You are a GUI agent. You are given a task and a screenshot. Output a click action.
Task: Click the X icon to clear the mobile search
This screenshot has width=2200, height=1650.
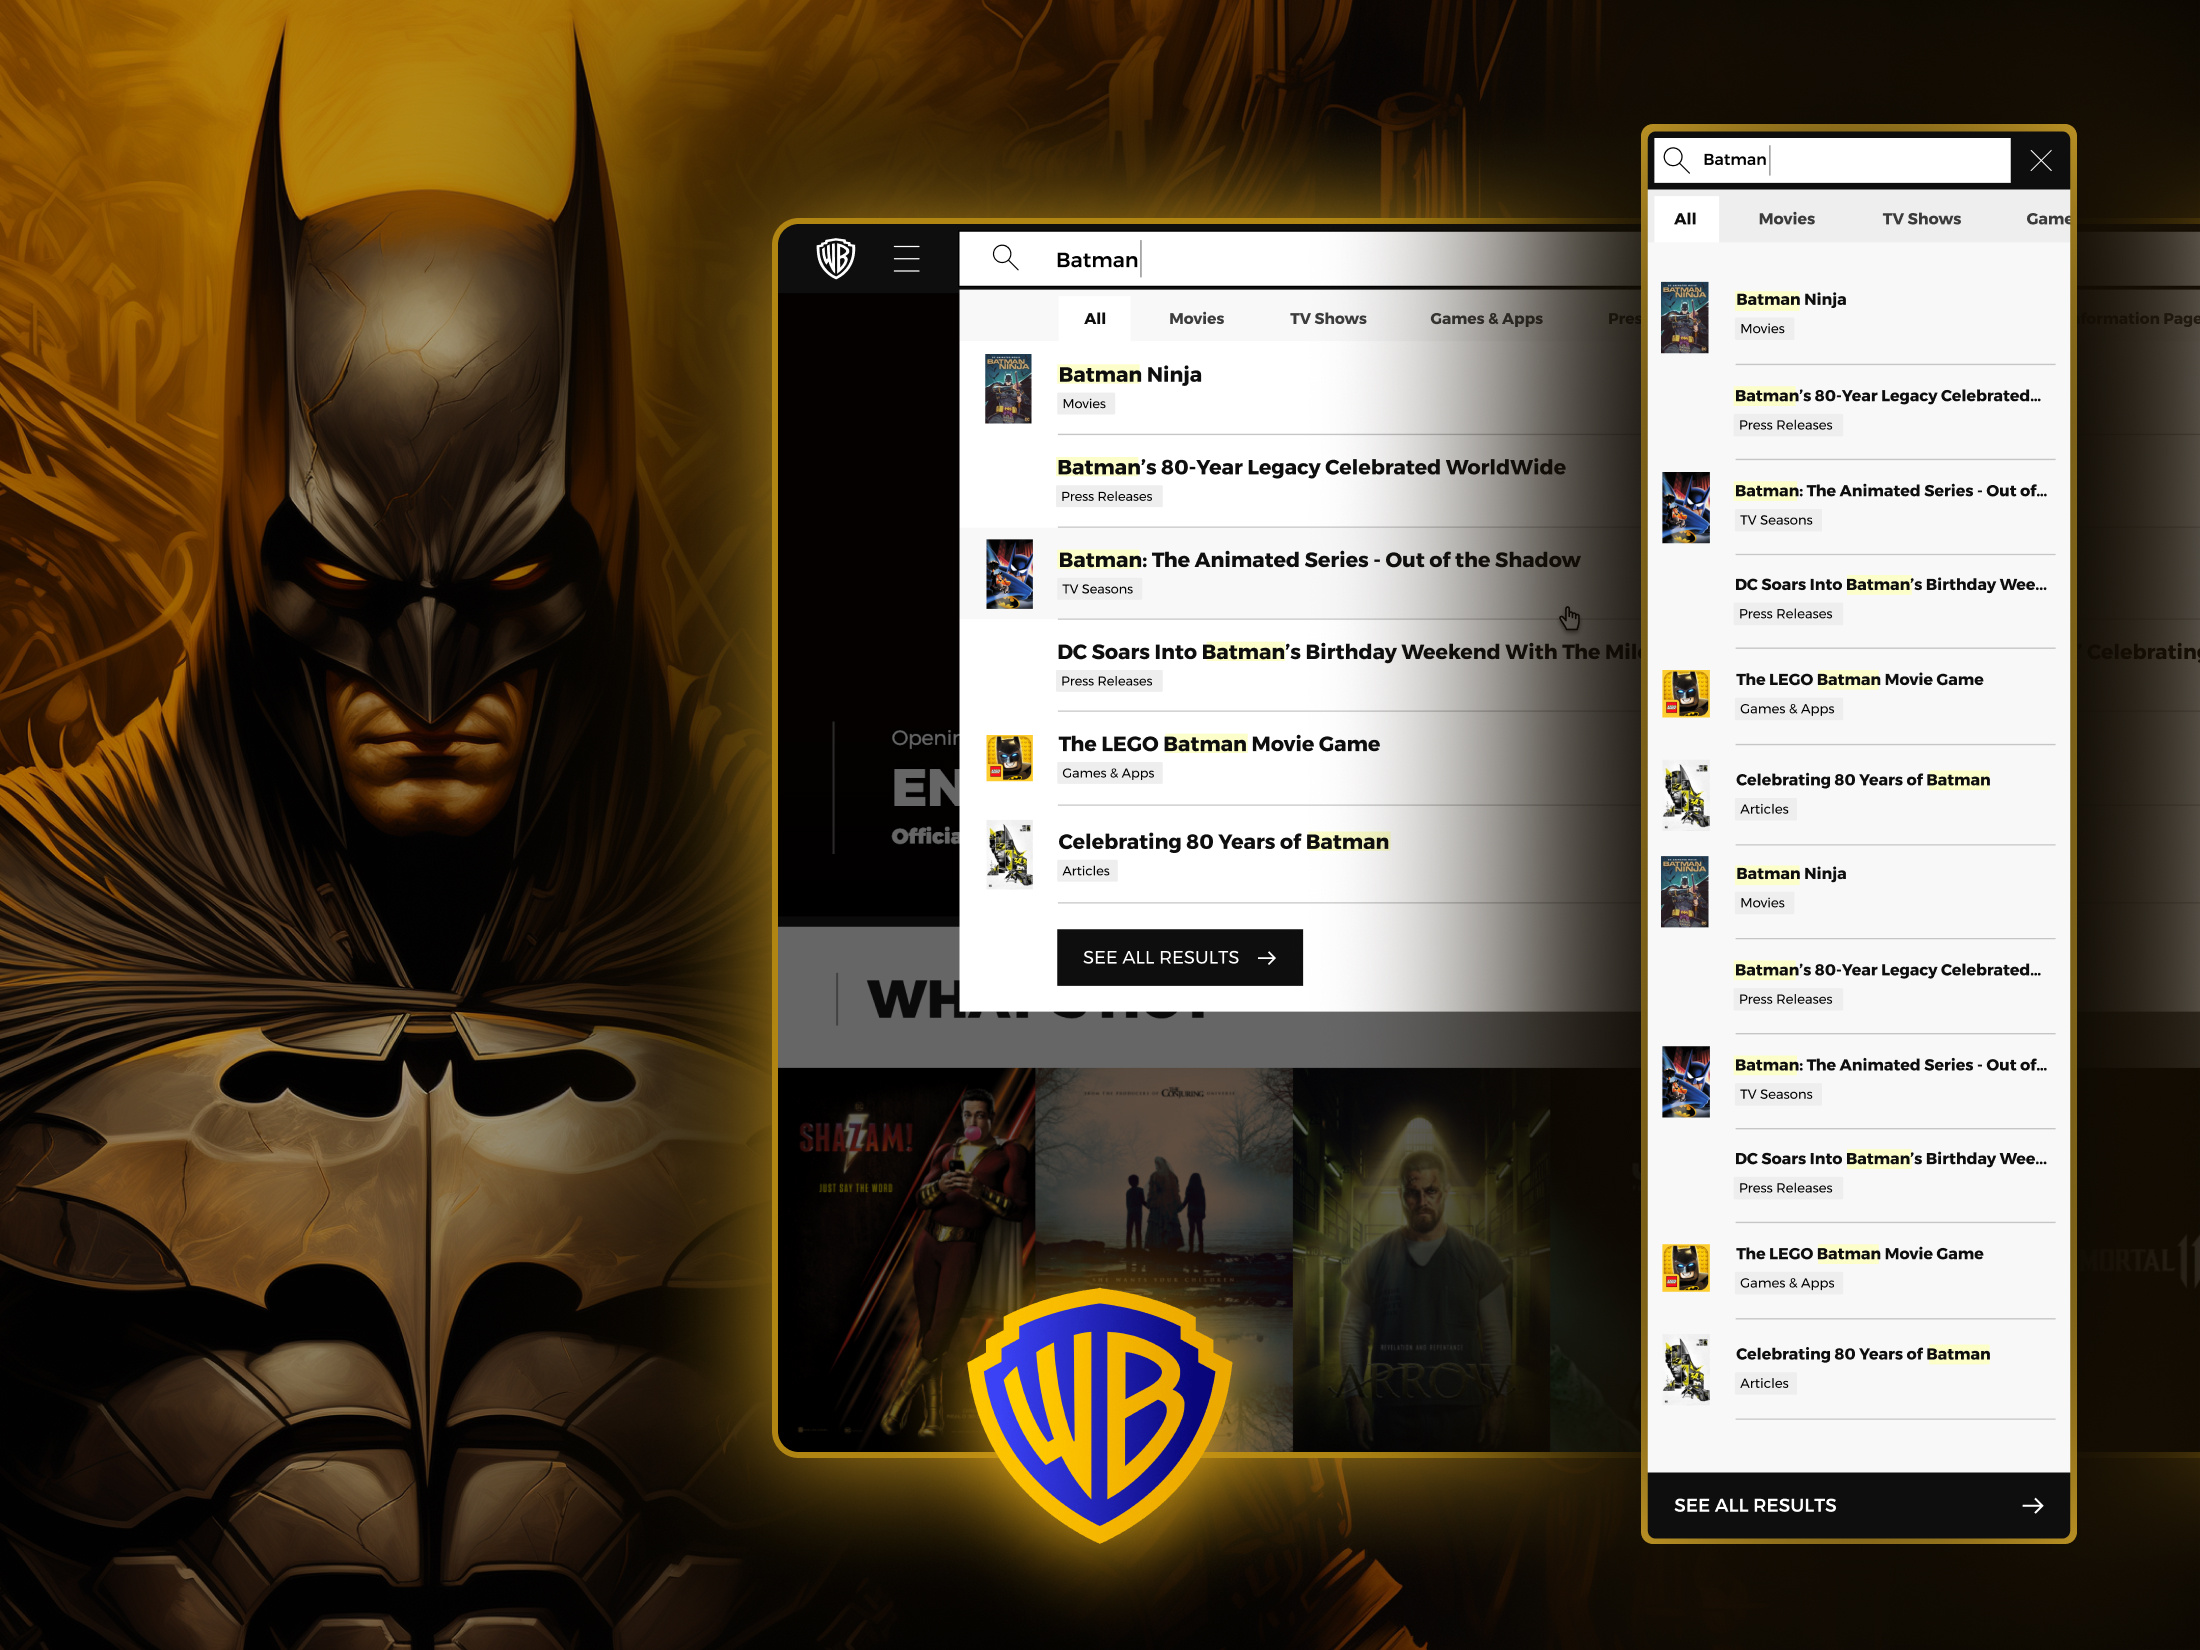tap(2040, 160)
